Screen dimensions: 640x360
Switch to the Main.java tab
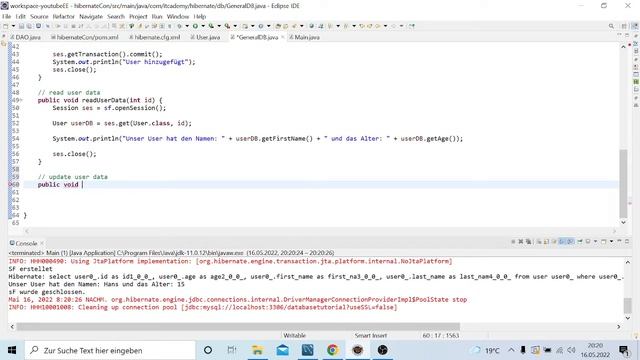point(304,37)
